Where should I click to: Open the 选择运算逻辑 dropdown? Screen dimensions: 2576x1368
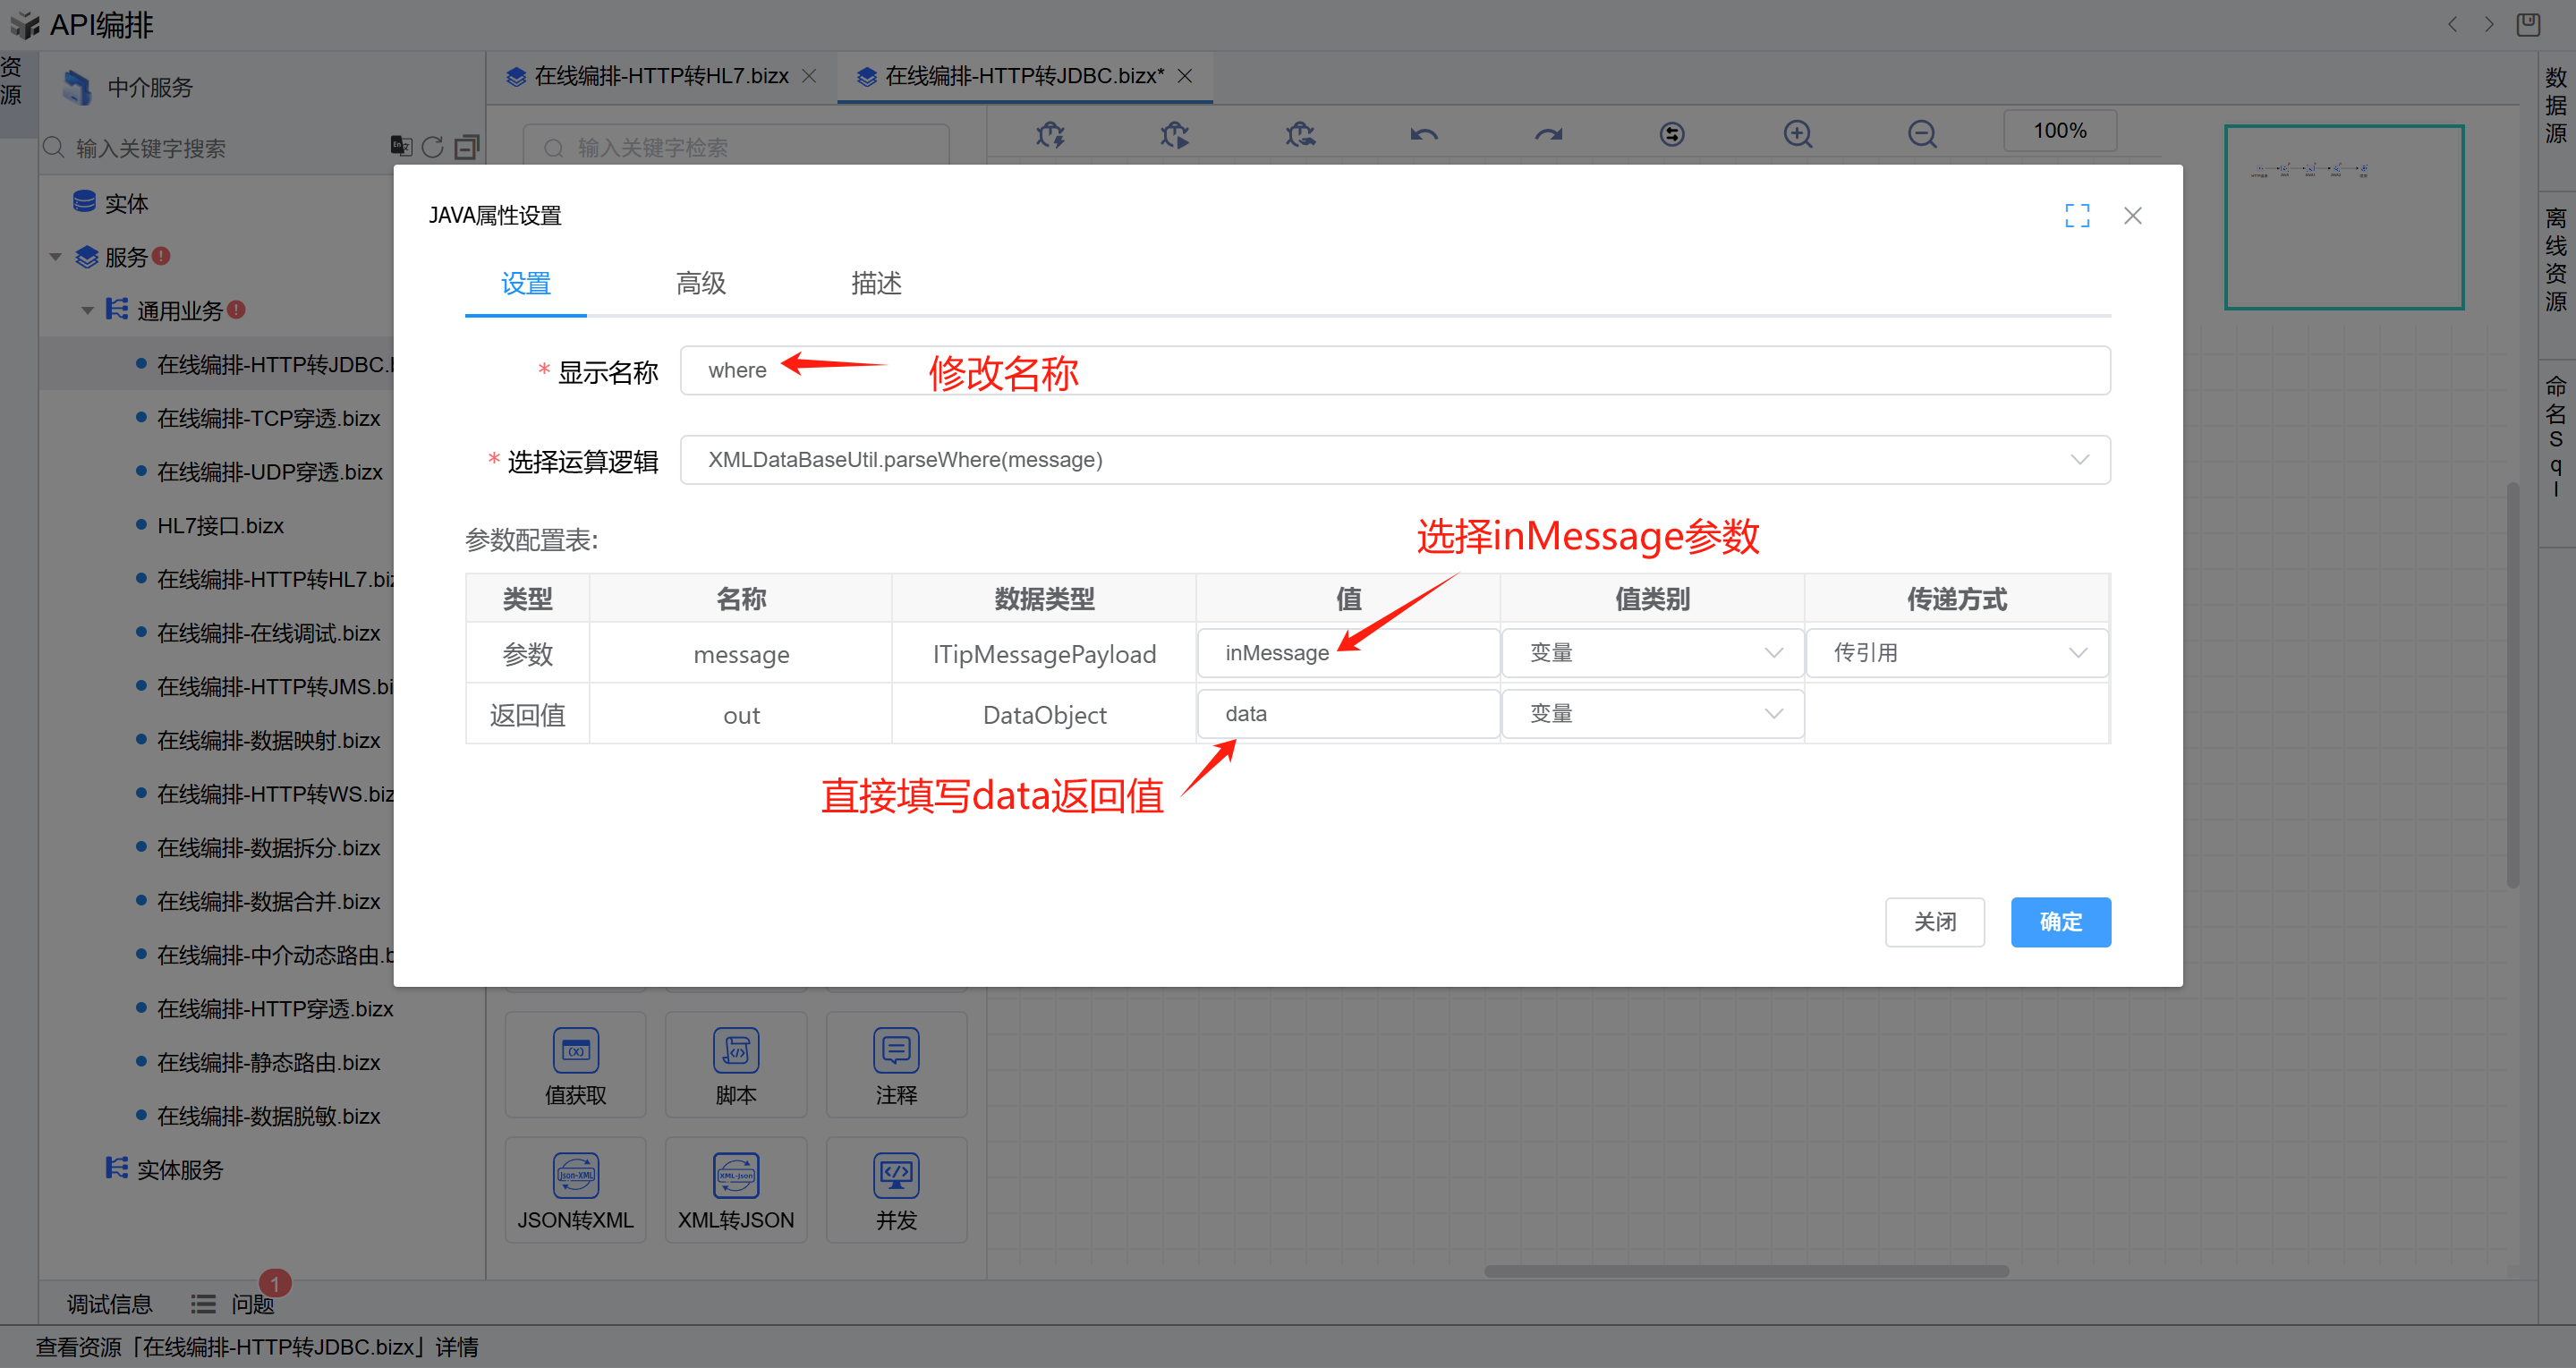[1395, 460]
